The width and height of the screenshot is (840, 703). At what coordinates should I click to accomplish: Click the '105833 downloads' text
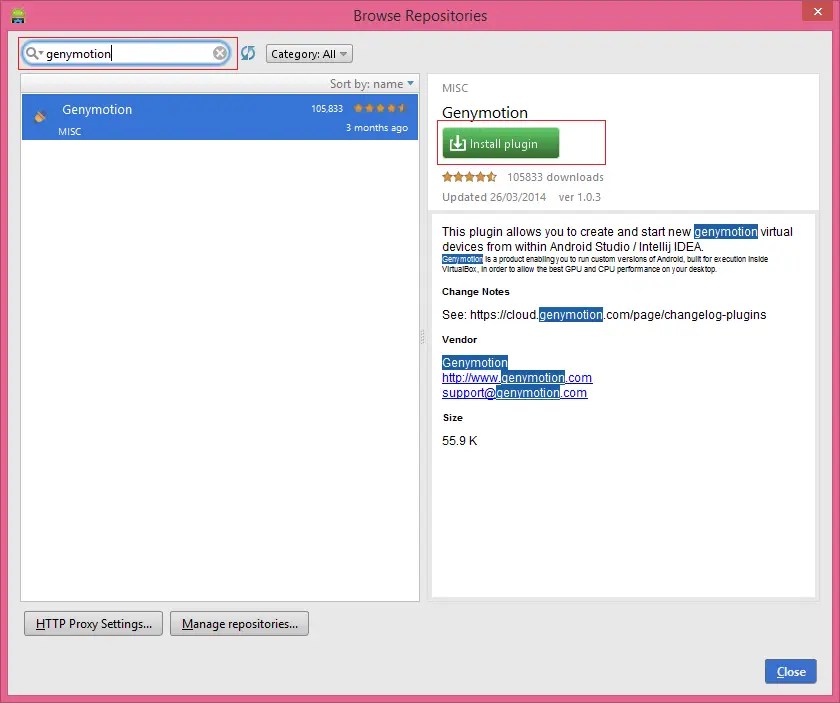pyautogui.click(x=556, y=177)
